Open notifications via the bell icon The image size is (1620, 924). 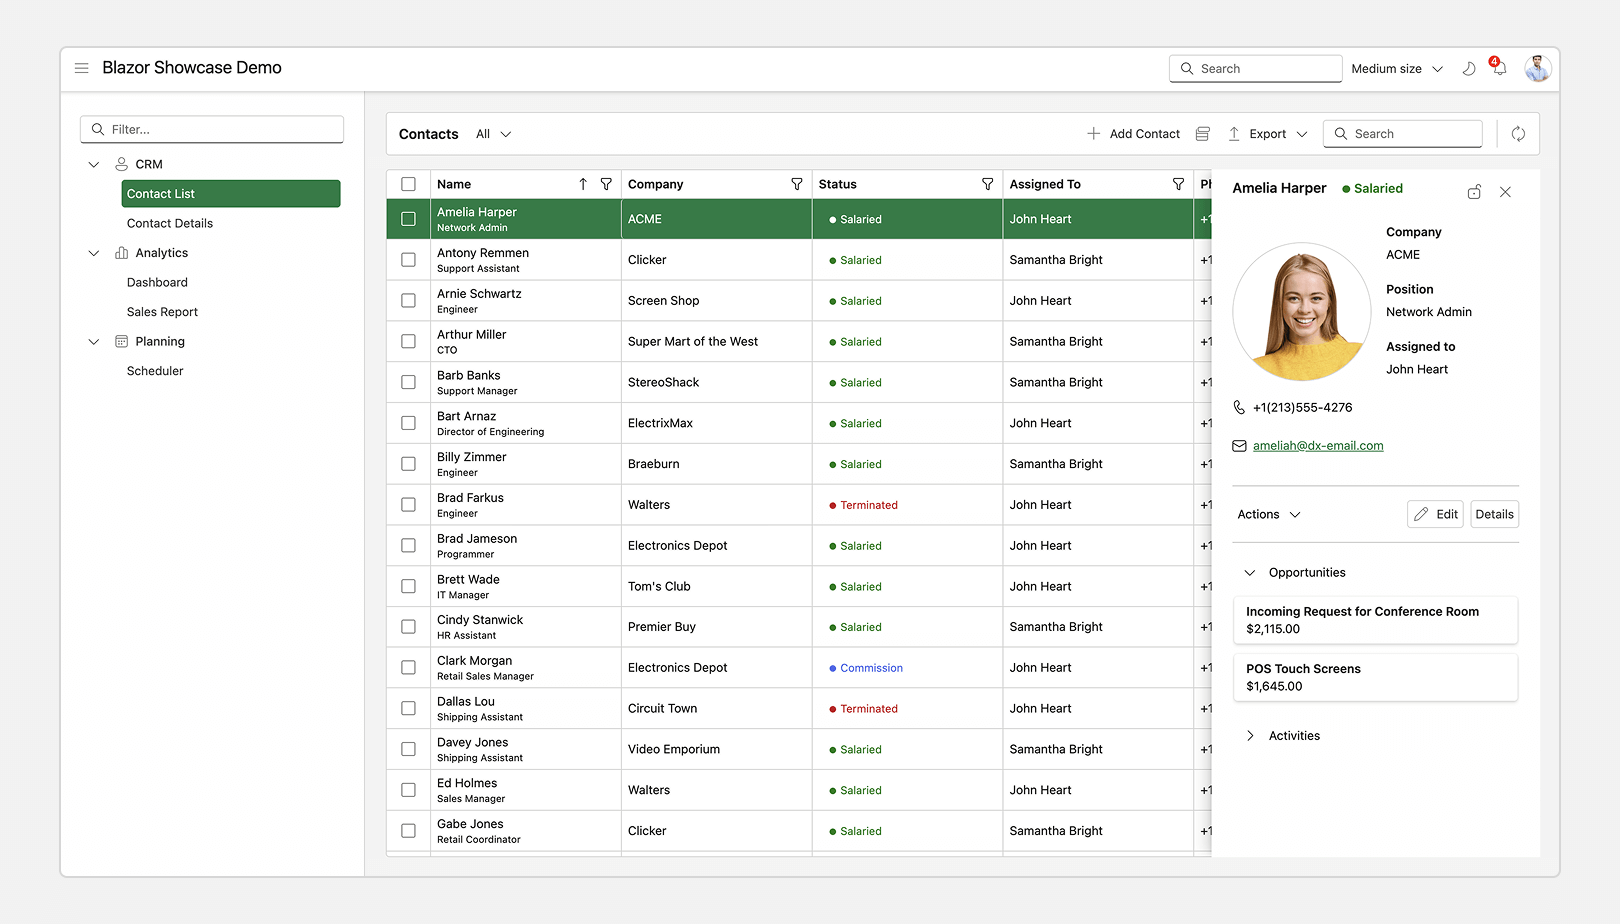click(x=1498, y=68)
